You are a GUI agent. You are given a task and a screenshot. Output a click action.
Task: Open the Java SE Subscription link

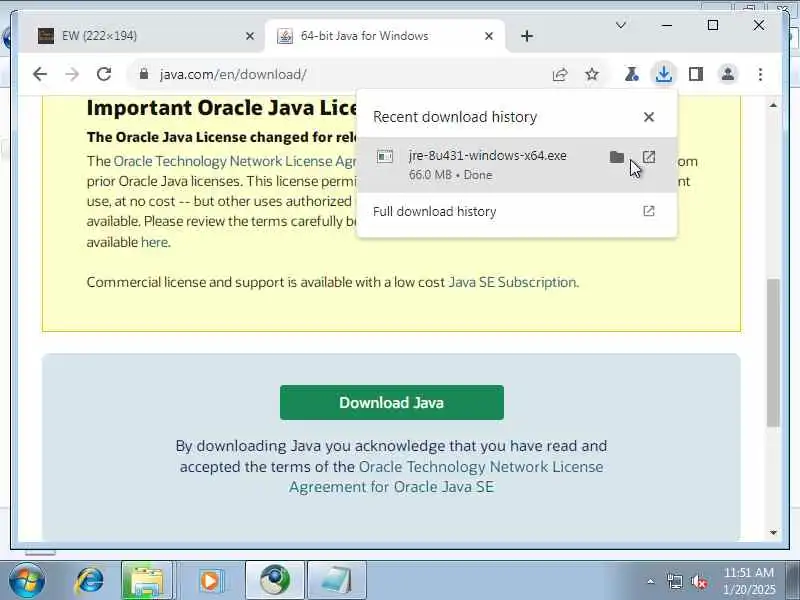tap(512, 282)
